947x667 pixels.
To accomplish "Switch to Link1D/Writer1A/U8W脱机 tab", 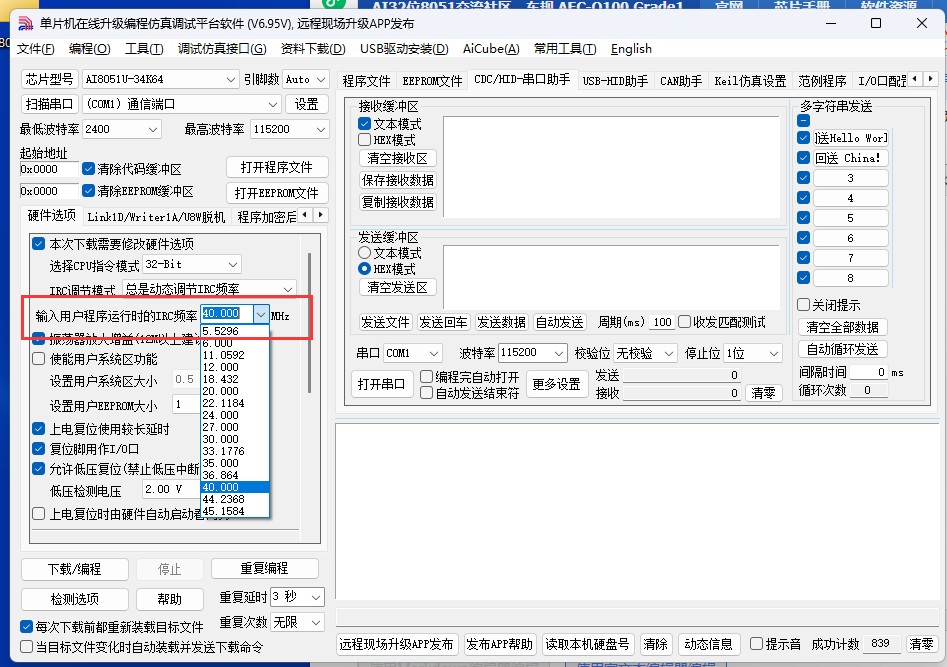I will pos(156,217).
